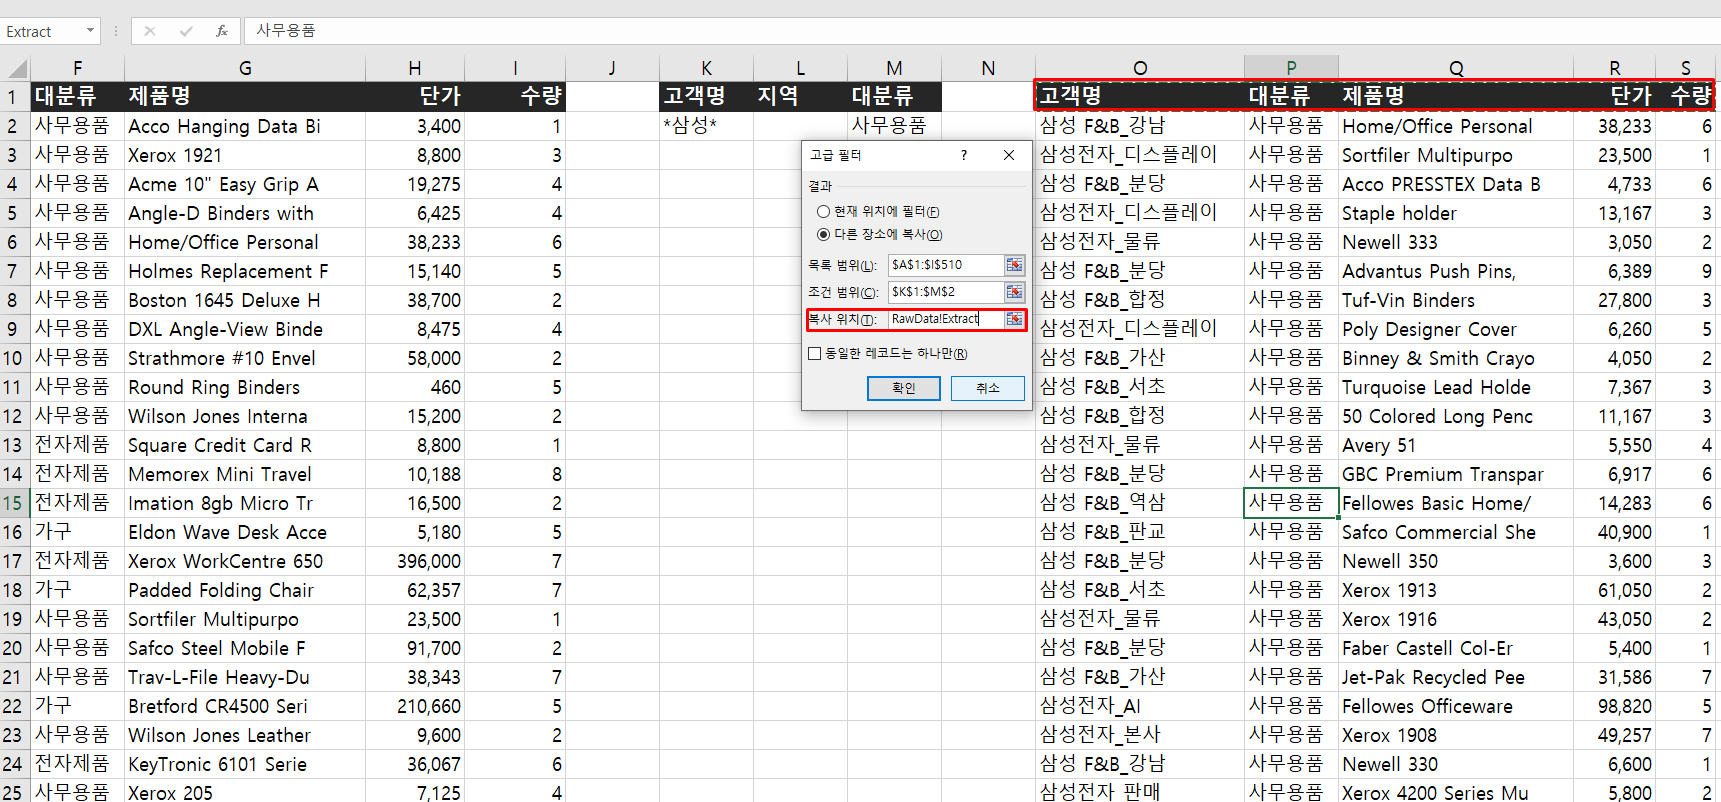The image size is (1721, 802).
Task: Click the help question mark in 고급 필터 dialog
Action: pos(963,155)
